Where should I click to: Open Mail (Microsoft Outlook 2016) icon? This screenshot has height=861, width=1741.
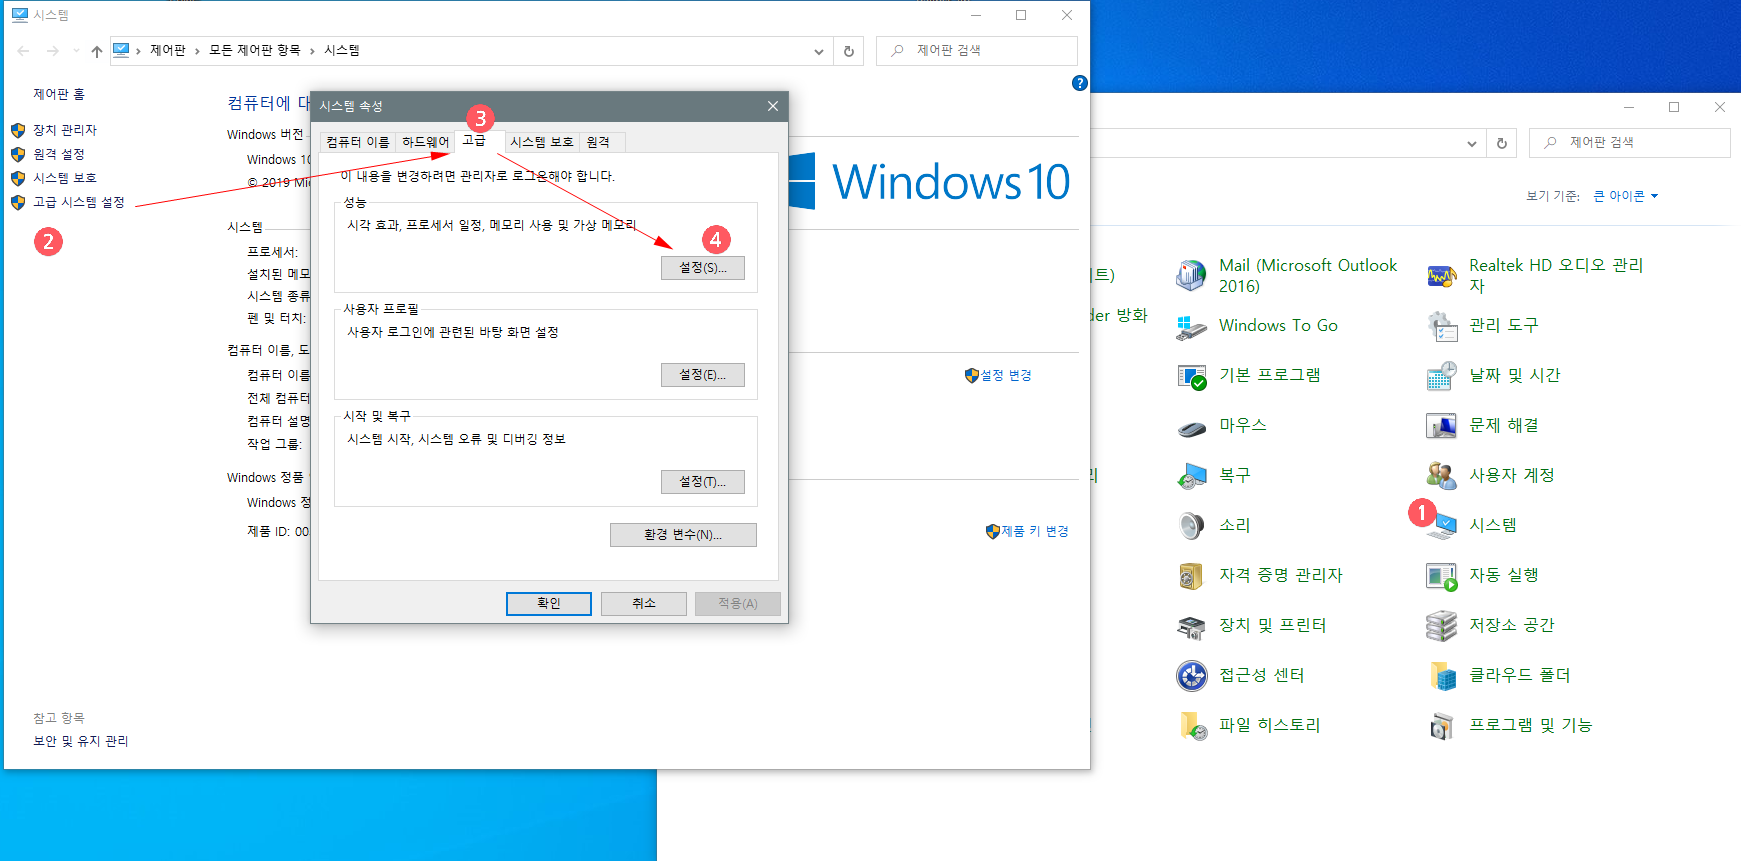[1191, 275]
